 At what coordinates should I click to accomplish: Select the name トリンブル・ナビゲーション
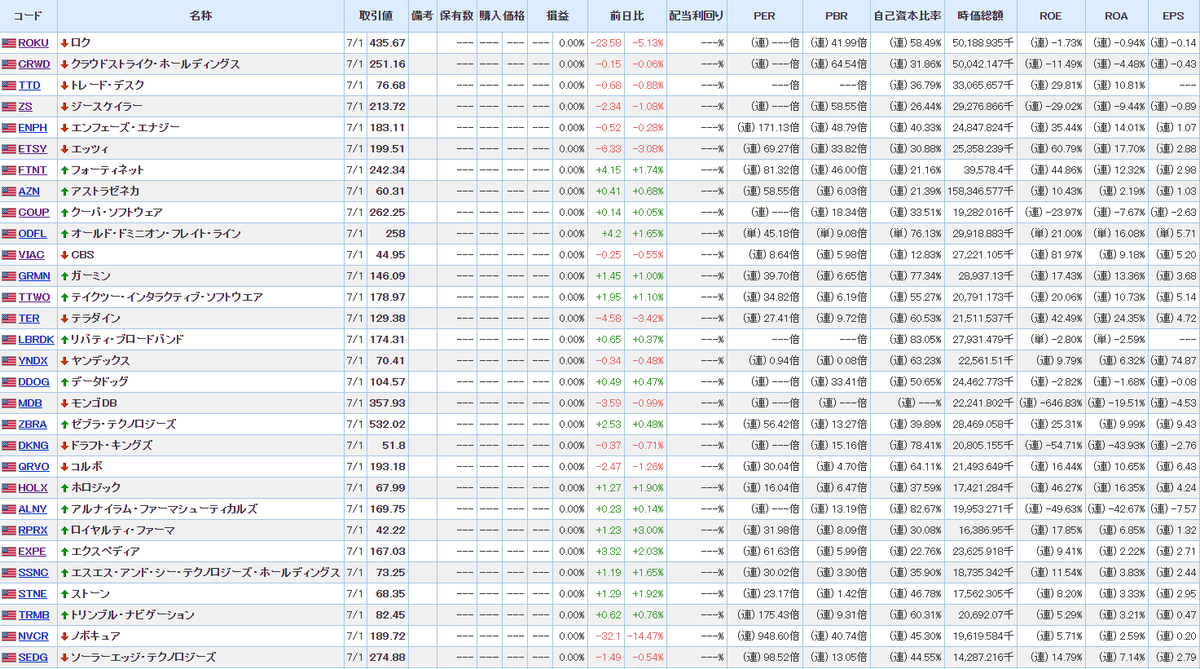pyautogui.click(x=132, y=615)
